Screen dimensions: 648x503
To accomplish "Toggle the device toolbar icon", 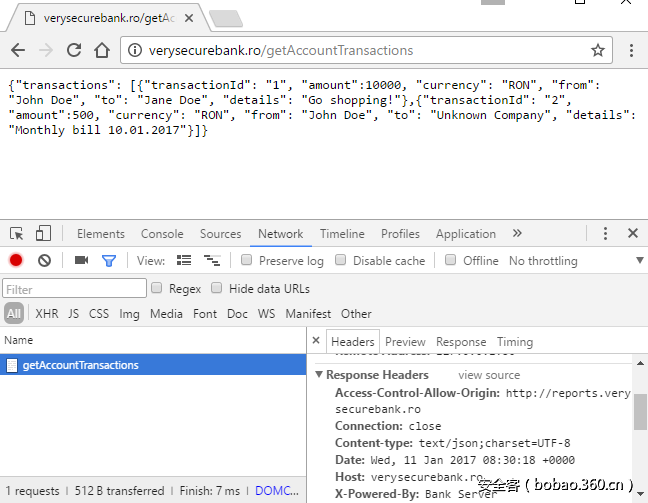I will (x=43, y=233).
